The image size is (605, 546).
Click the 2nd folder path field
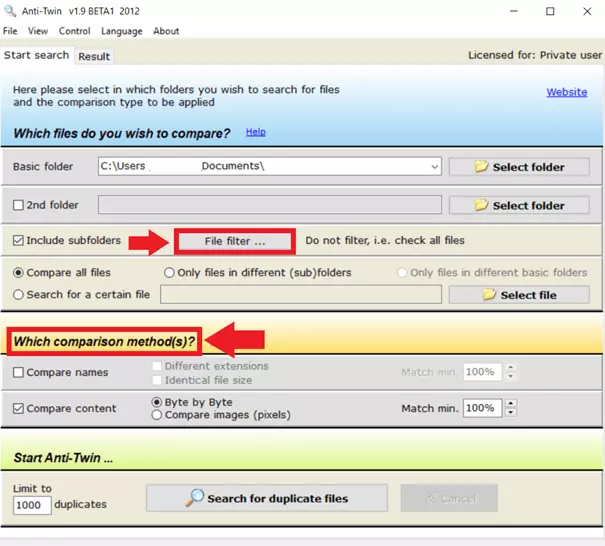pos(270,205)
